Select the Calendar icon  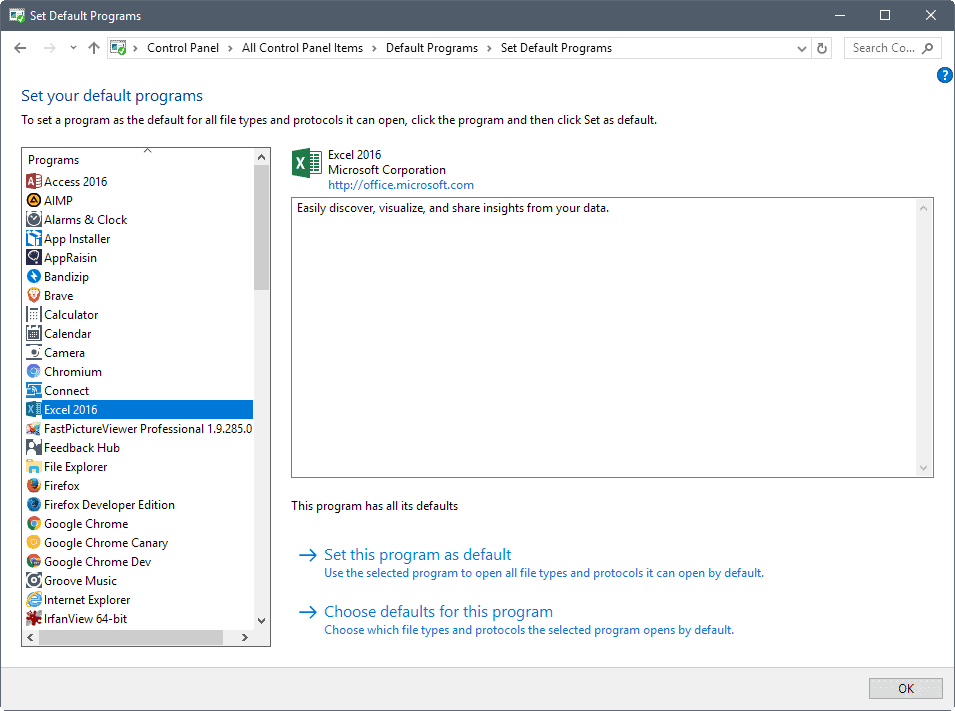tap(34, 333)
